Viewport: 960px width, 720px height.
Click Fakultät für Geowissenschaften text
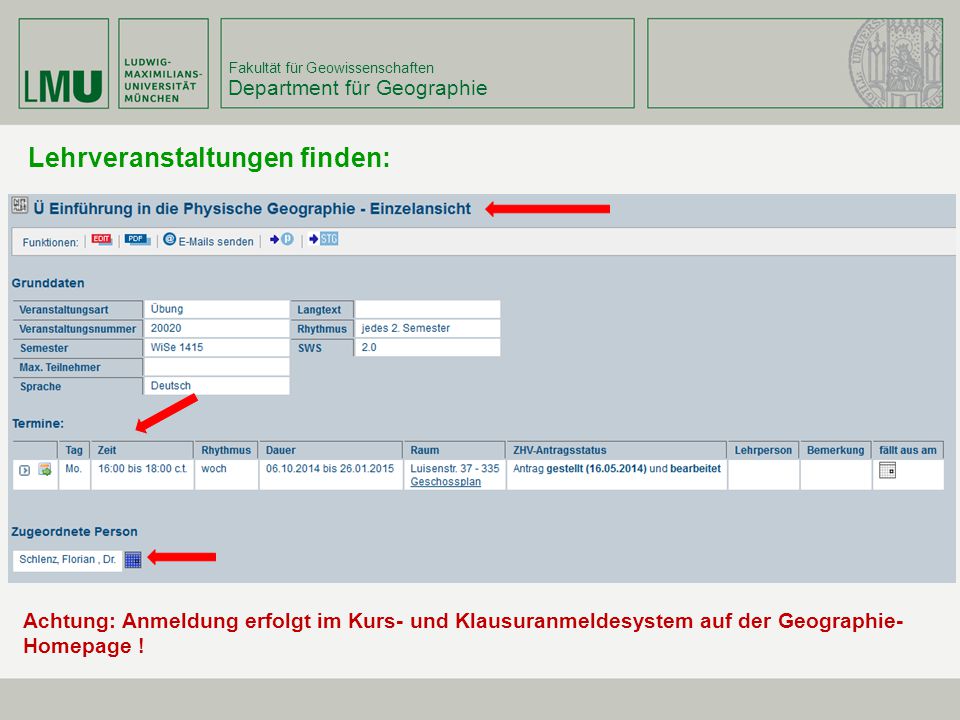[331, 68]
